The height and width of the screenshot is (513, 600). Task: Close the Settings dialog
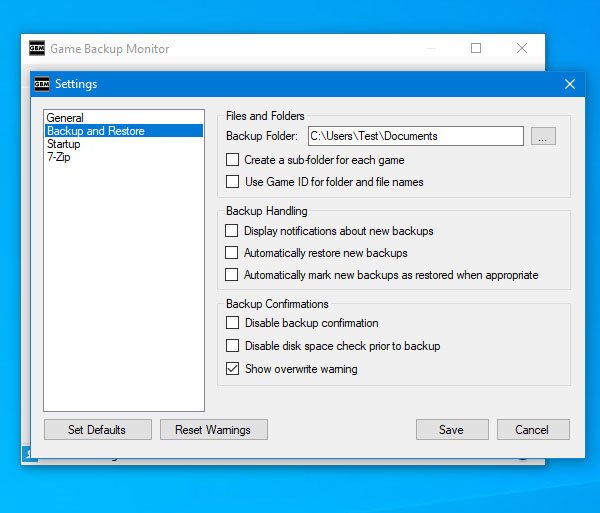coord(570,84)
